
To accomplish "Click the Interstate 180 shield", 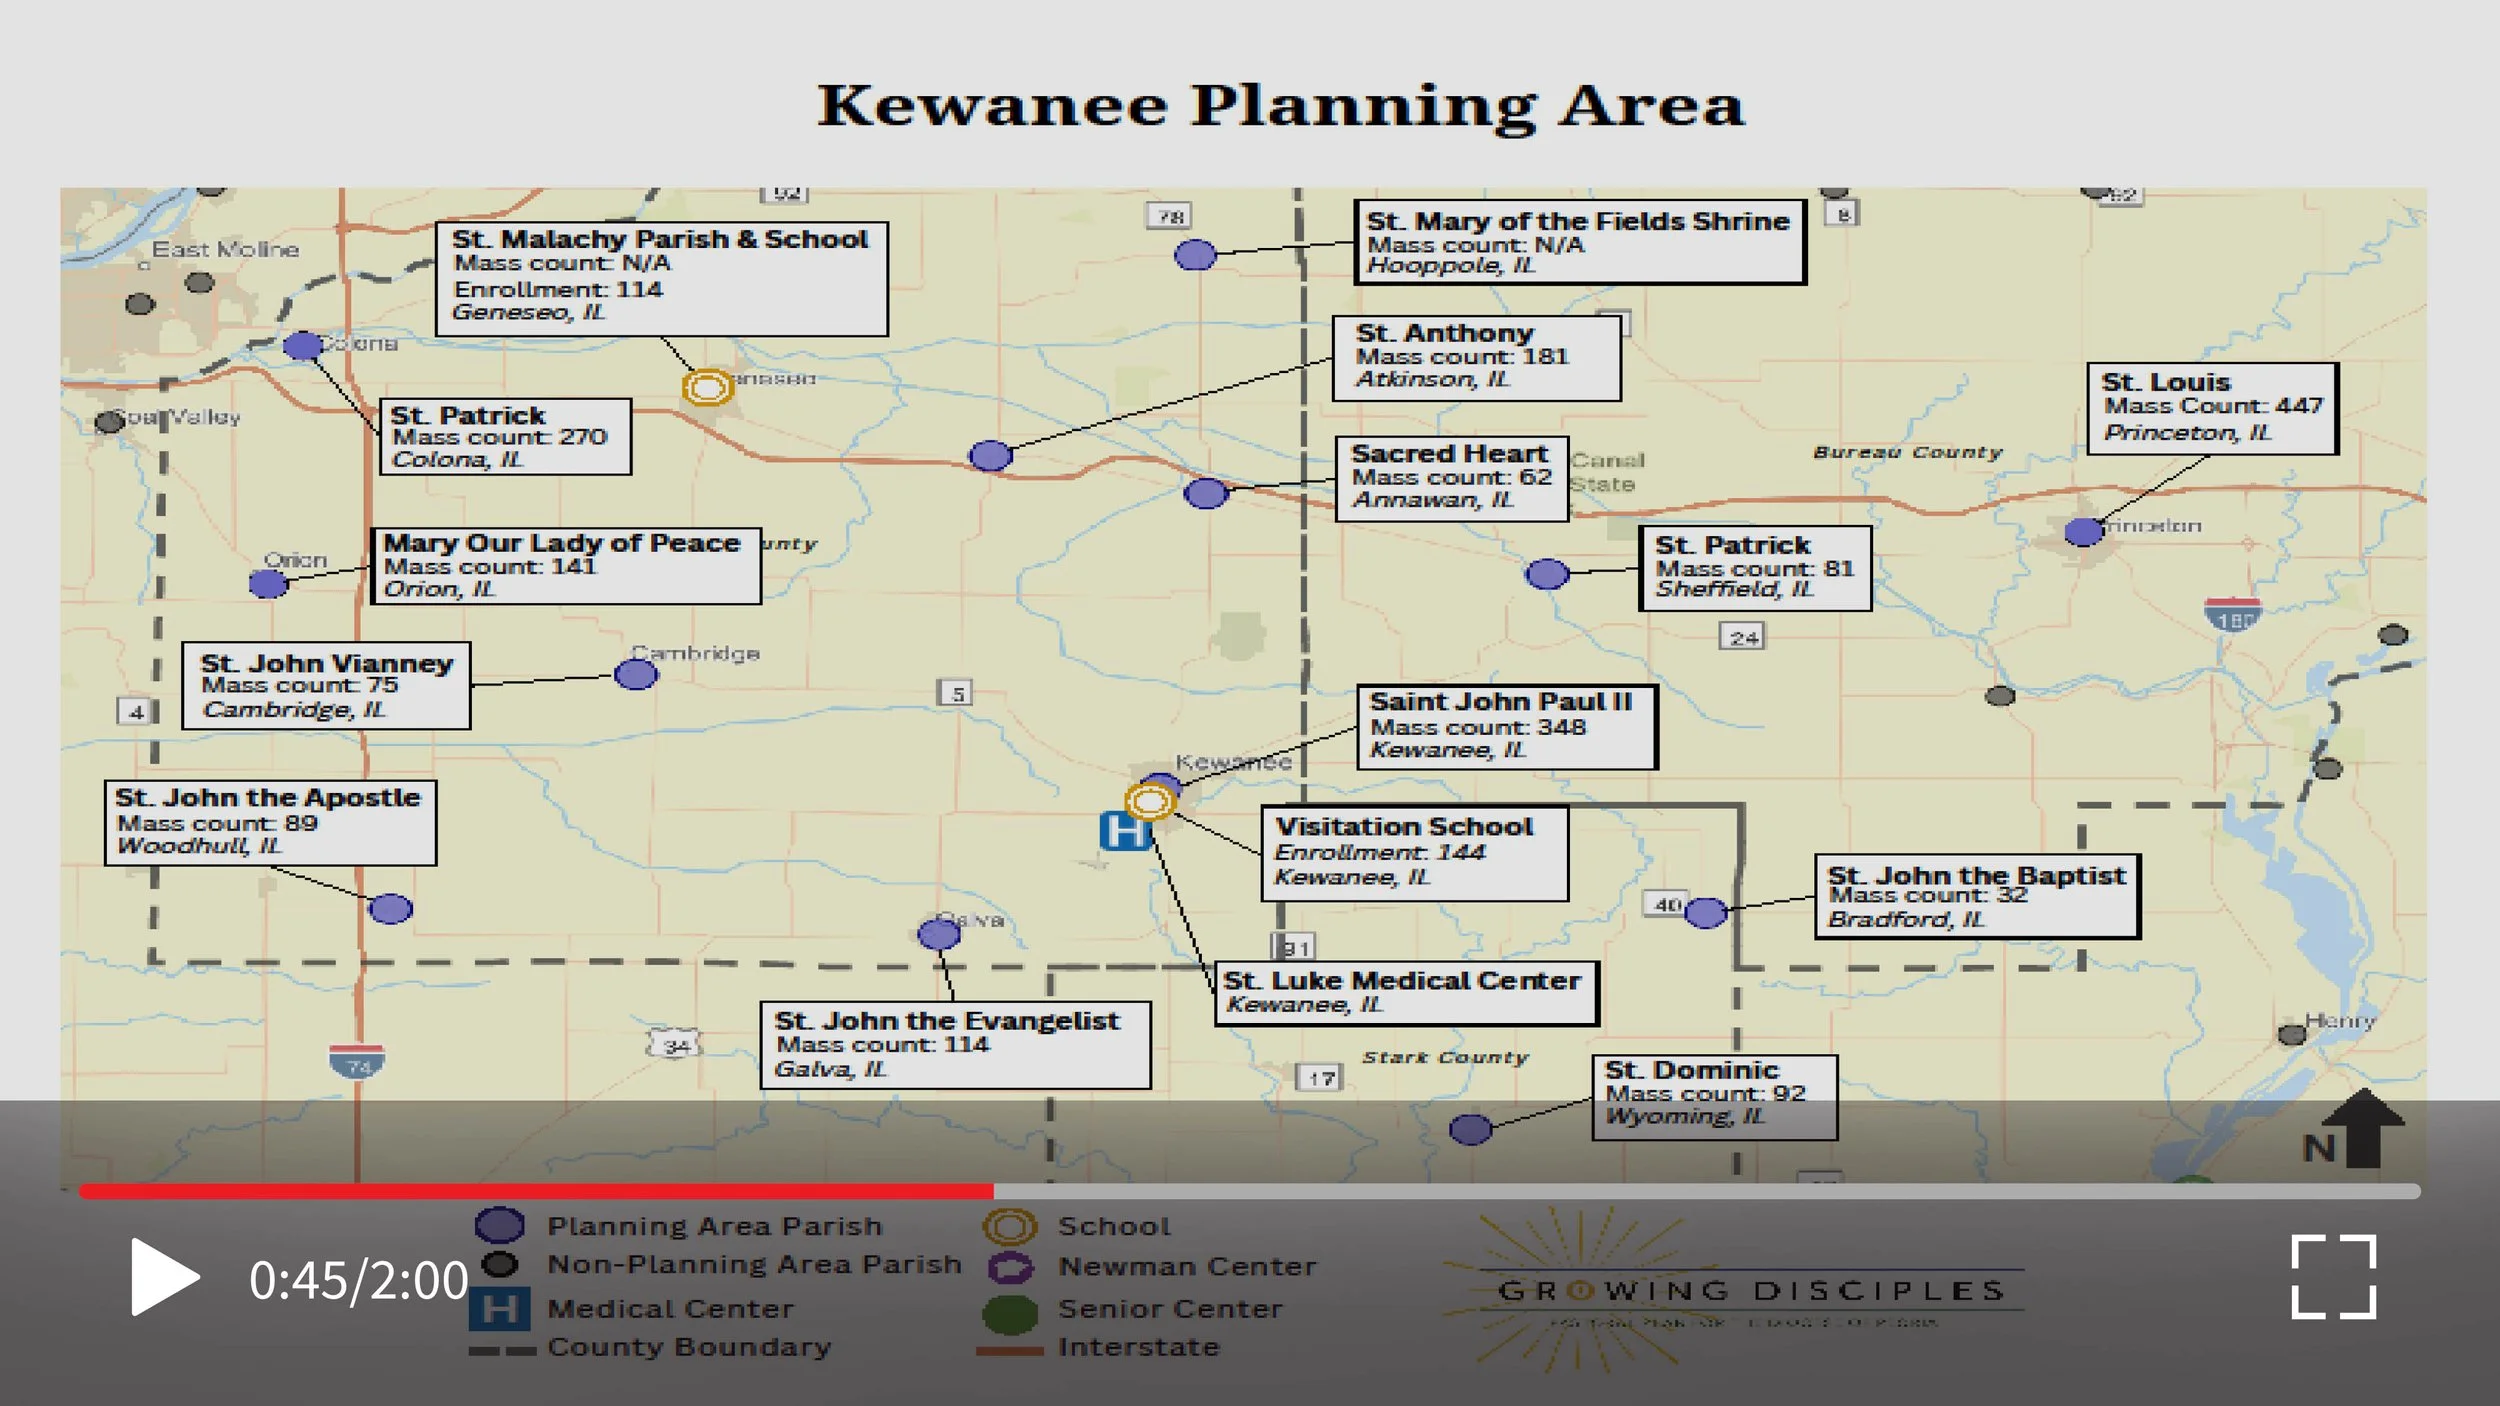I will coord(2232,615).
